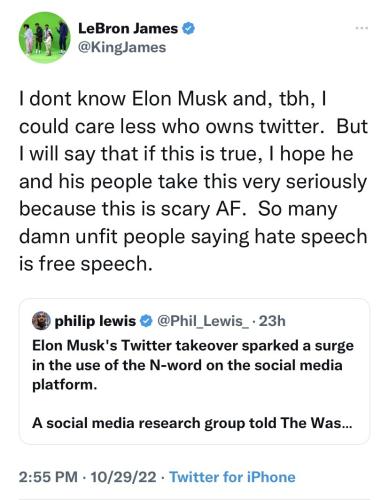
Task: Visit the @KingJames handle
Action: (x=122, y=47)
